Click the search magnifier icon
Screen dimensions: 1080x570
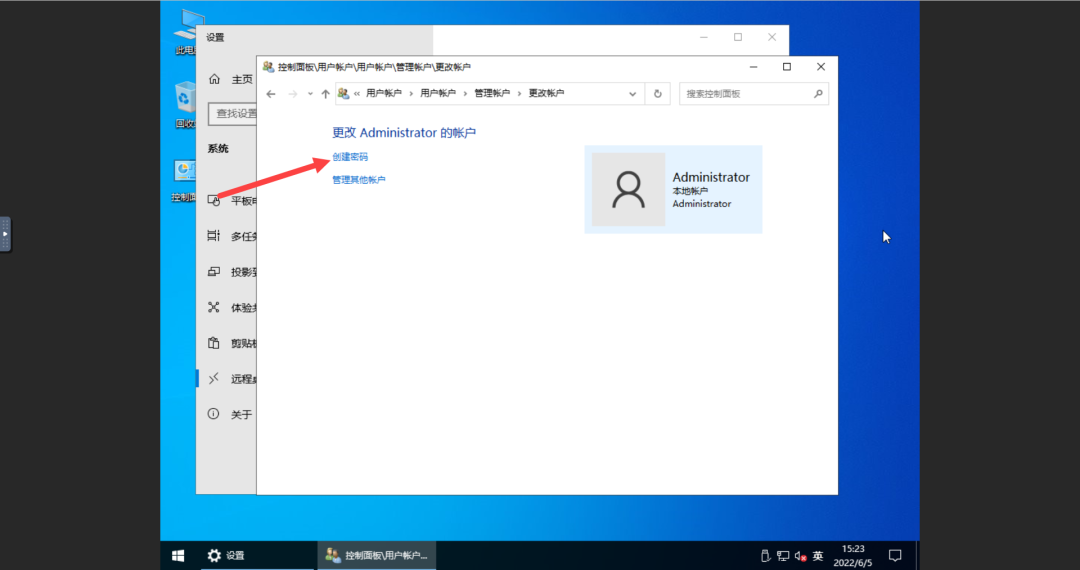pyautogui.click(x=818, y=94)
